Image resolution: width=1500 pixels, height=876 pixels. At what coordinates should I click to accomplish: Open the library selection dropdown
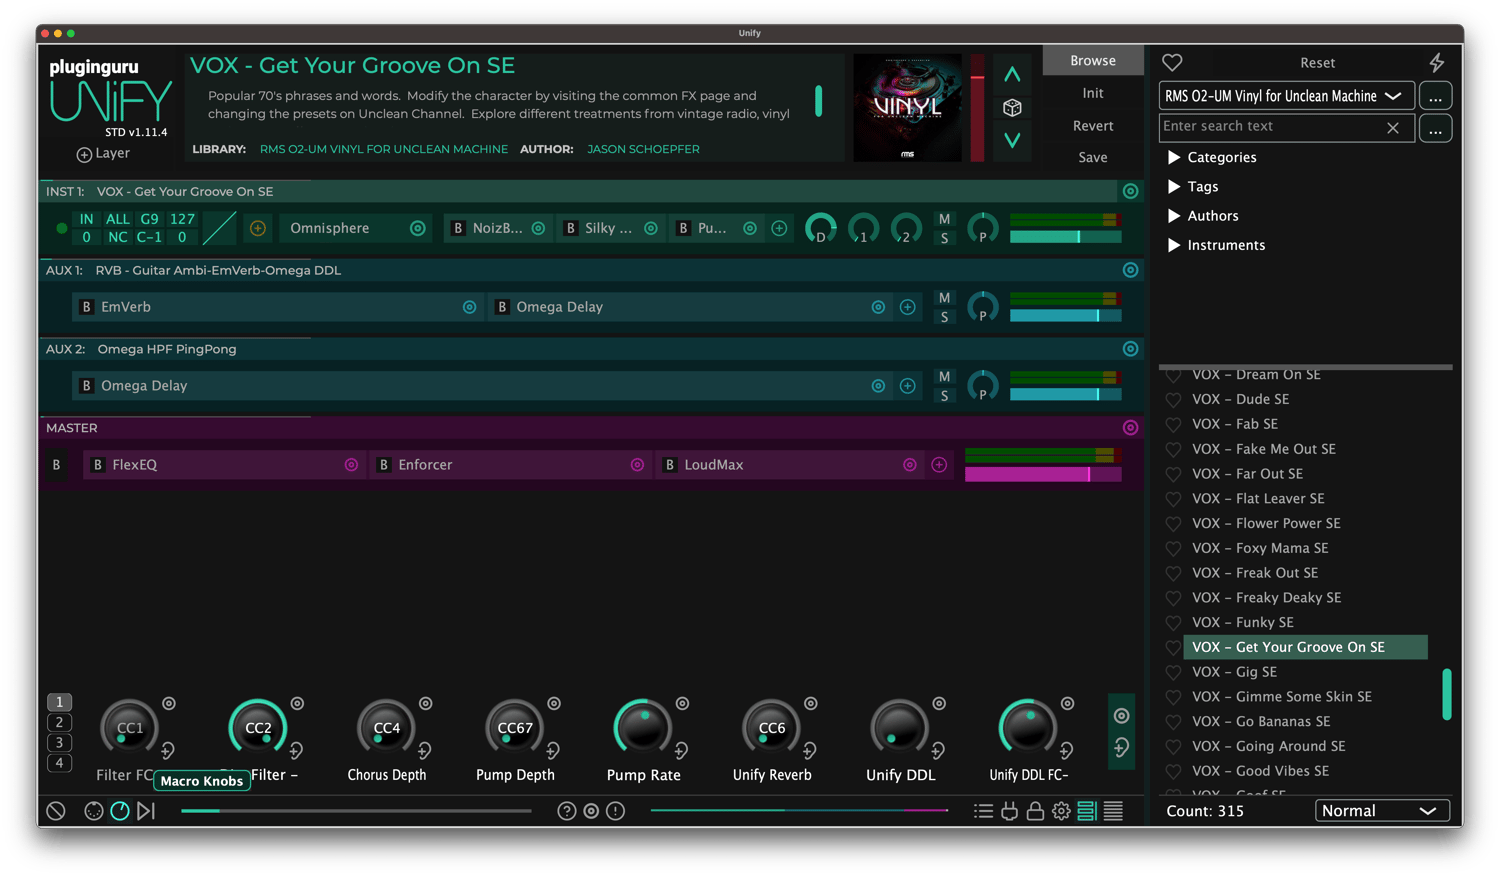[1286, 96]
